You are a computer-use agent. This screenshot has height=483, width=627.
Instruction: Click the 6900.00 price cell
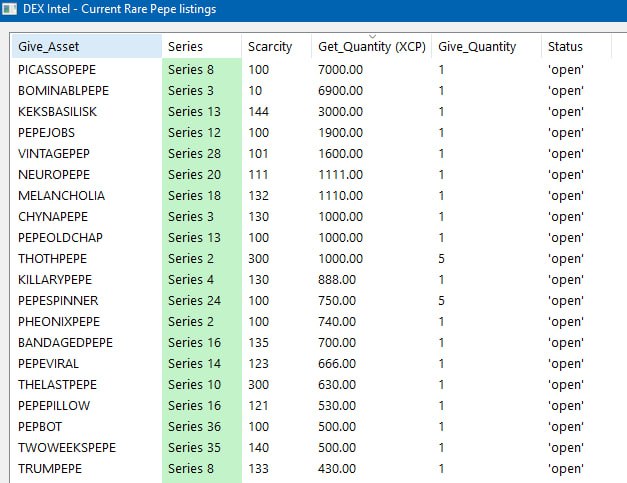point(340,91)
